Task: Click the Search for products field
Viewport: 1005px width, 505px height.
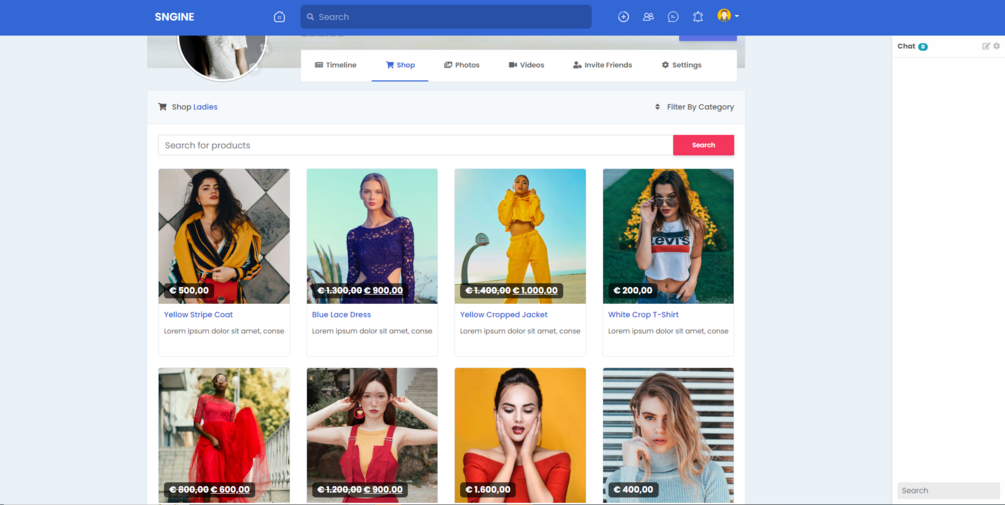Action: pyautogui.click(x=415, y=145)
